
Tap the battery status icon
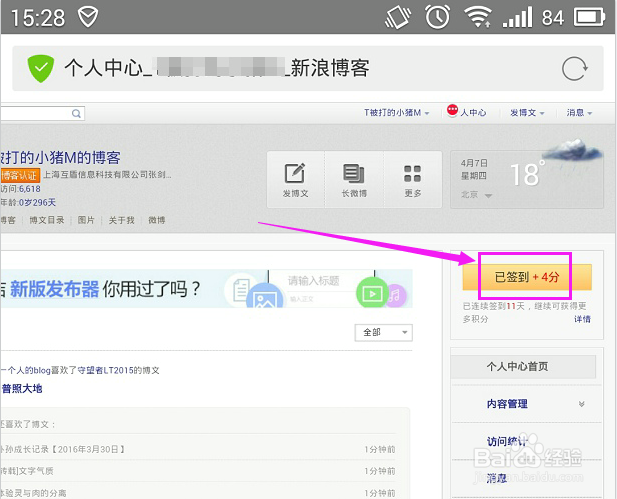[x=589, y=18]
